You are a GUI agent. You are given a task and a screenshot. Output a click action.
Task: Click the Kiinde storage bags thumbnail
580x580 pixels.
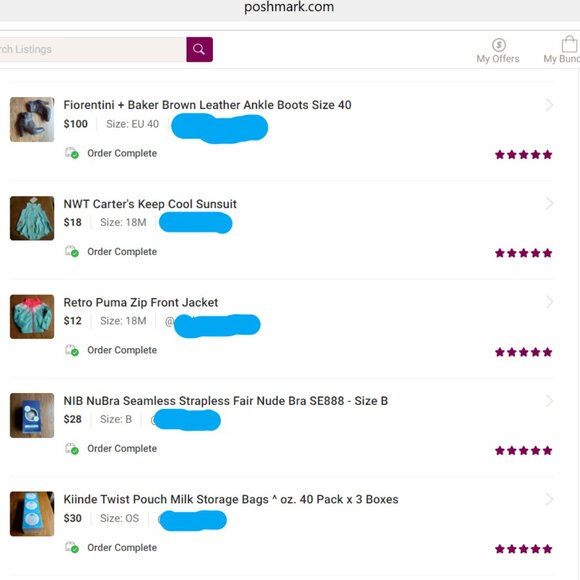(x=32, y=514)
